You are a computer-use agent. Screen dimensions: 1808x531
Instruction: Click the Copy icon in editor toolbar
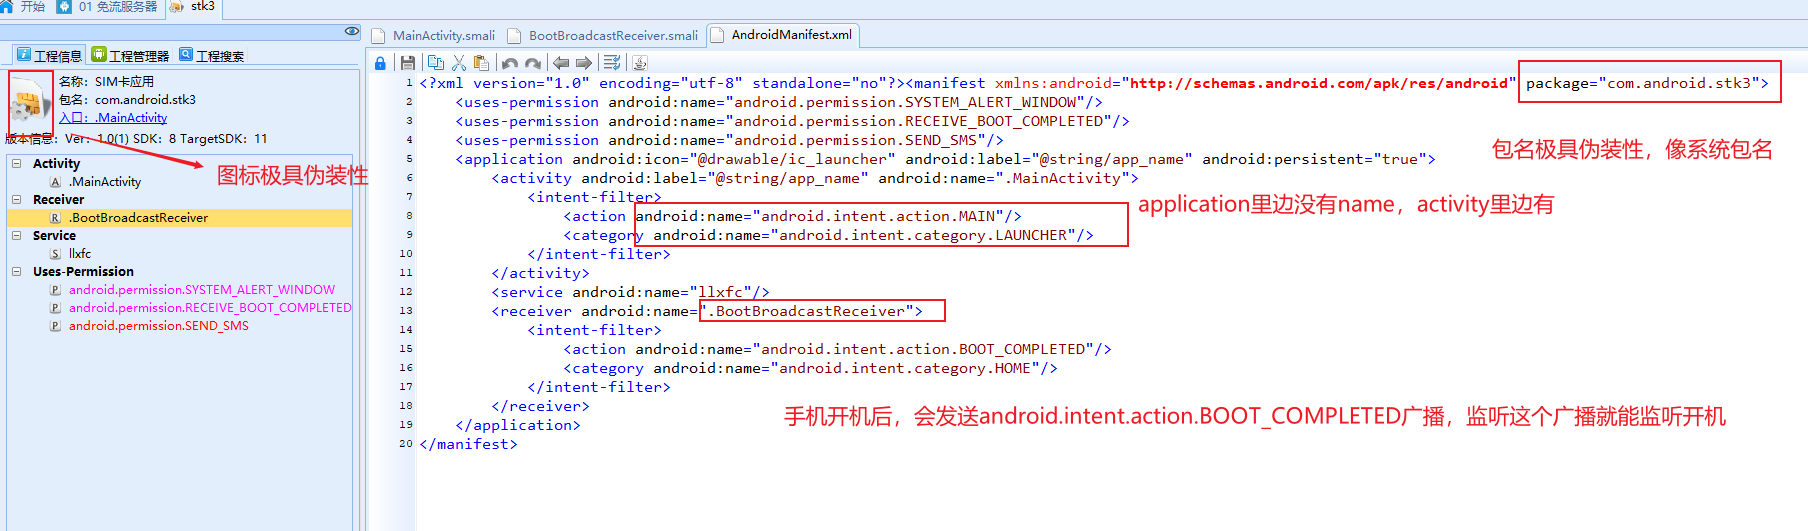436,63
